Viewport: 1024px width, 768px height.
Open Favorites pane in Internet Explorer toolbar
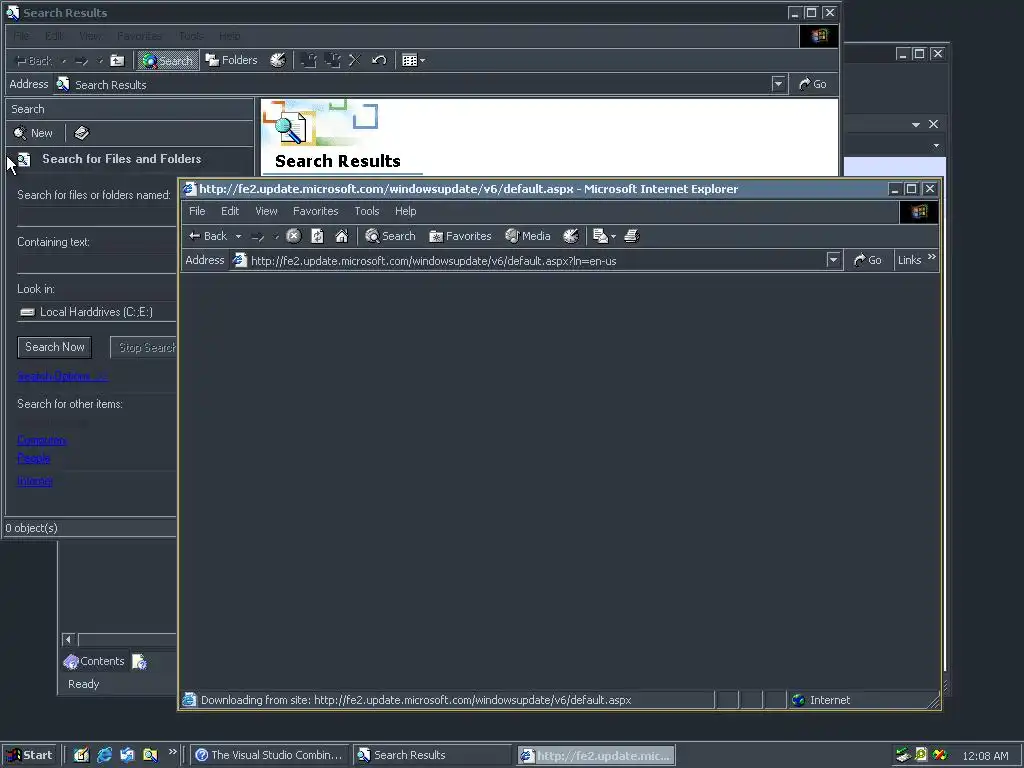point(460,236)
